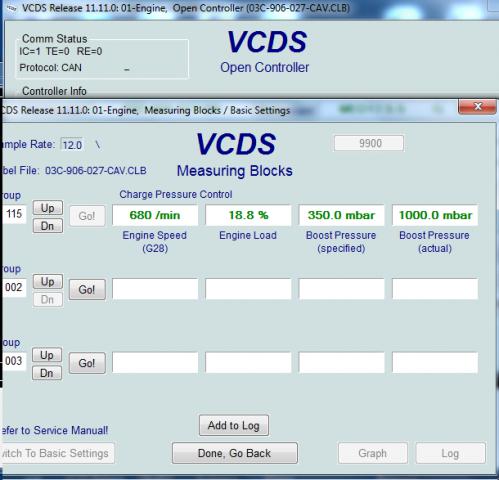The width and height of the screenshot is (499, 480).
Task: Select the 350.0 mbar specified boost value
Action: [342, 215]
